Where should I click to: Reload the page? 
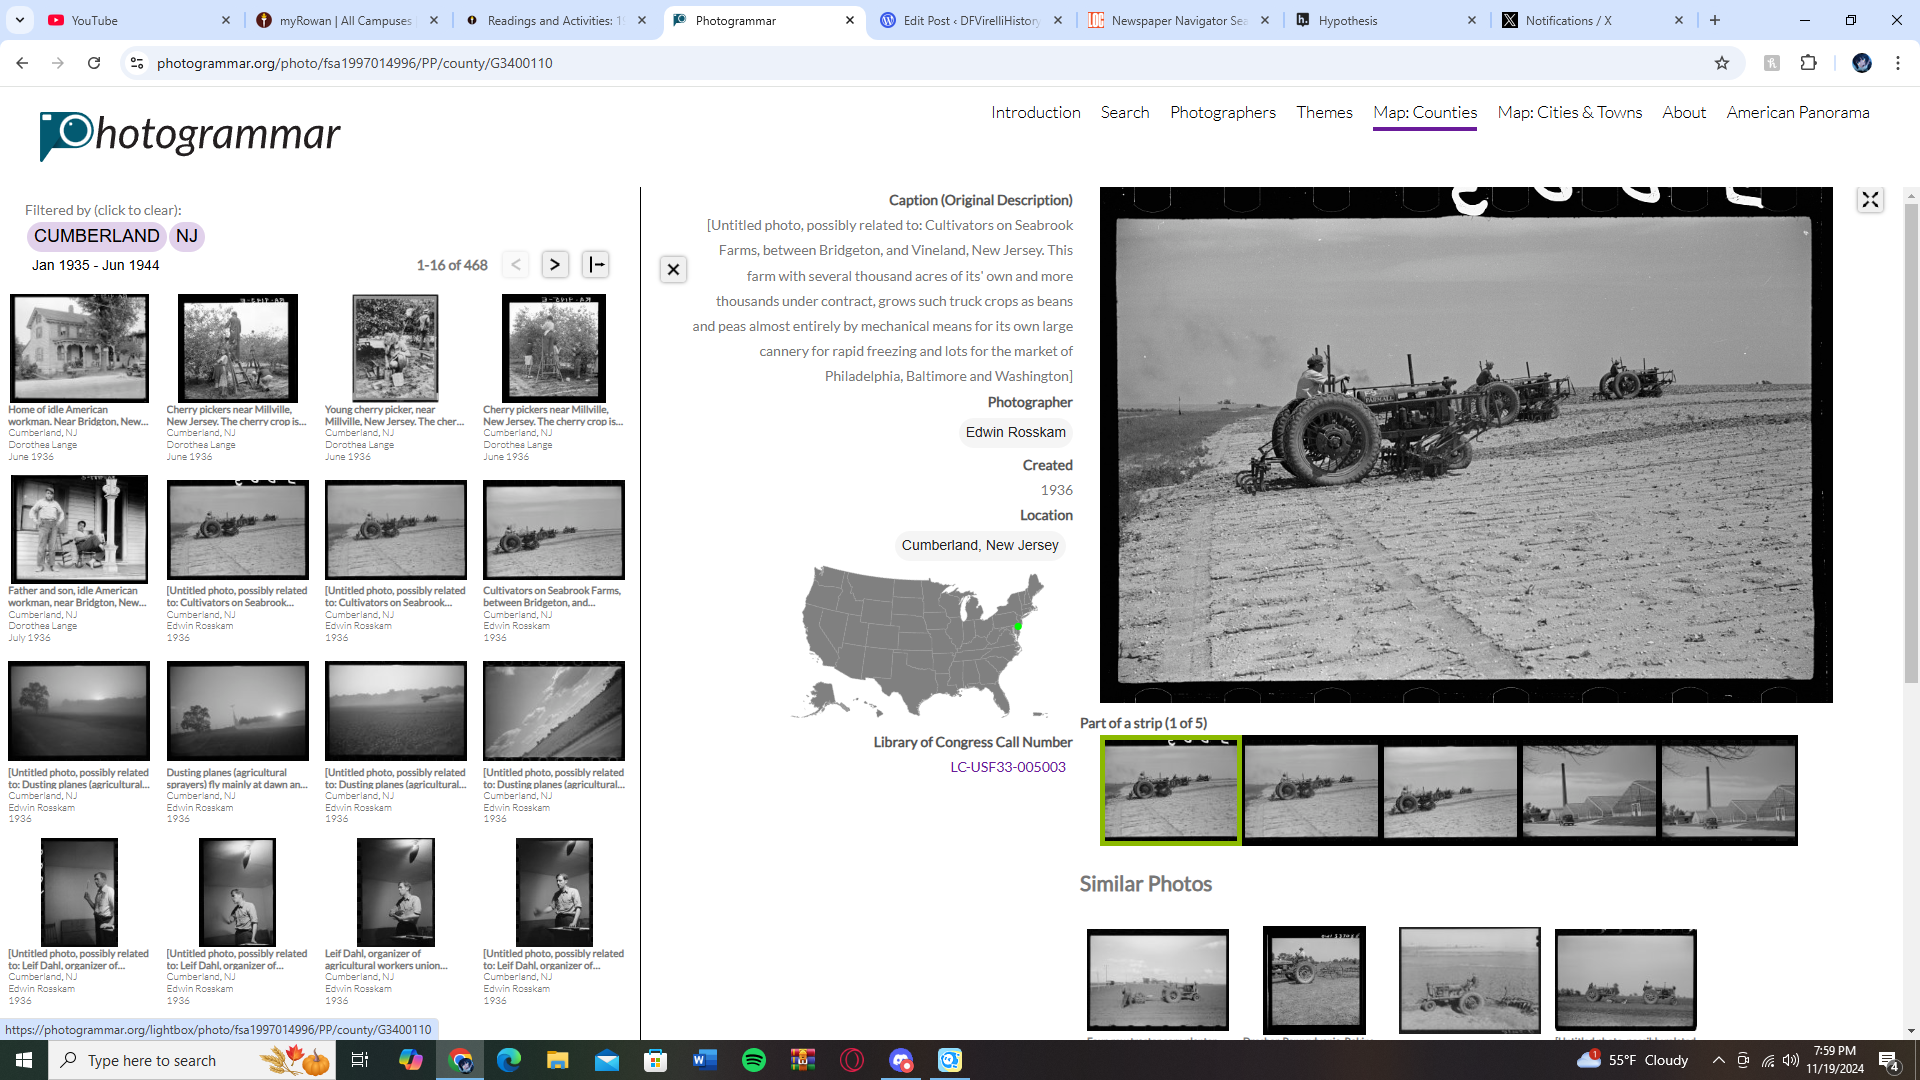94,63
